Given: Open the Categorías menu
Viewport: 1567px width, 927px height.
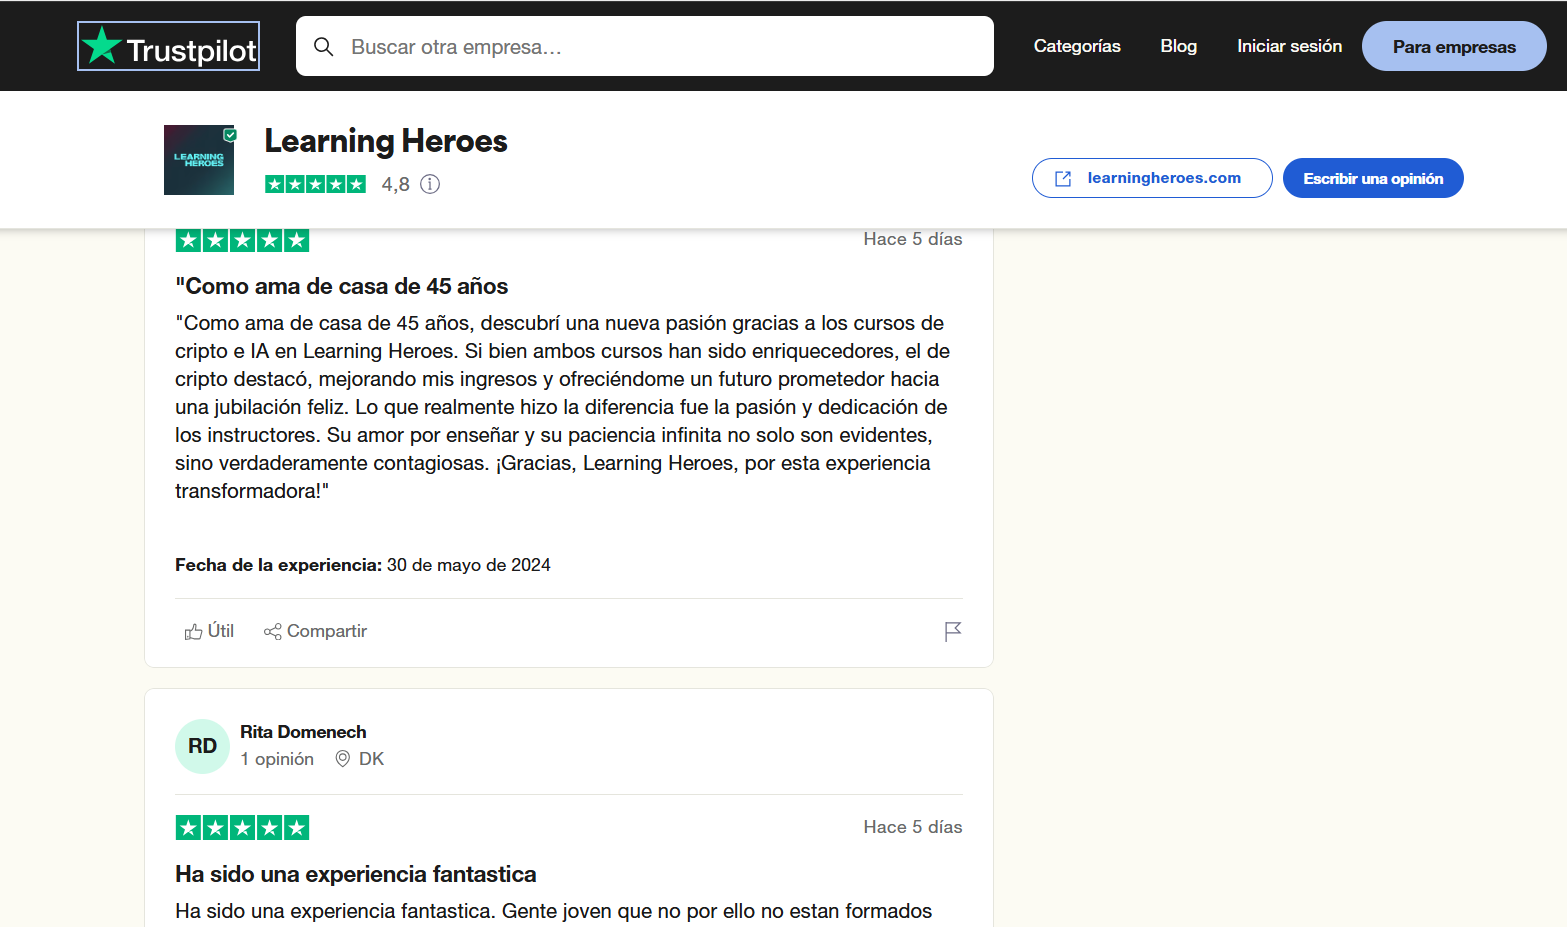Looking at the screenshot, I should [x=1077, y=46].
